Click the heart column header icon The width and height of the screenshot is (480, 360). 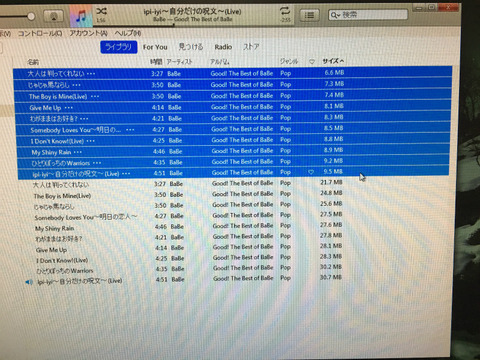[x=312, y=62]
